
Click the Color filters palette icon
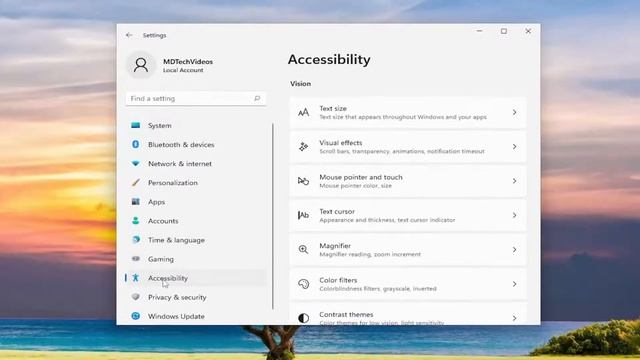point(303,284)
